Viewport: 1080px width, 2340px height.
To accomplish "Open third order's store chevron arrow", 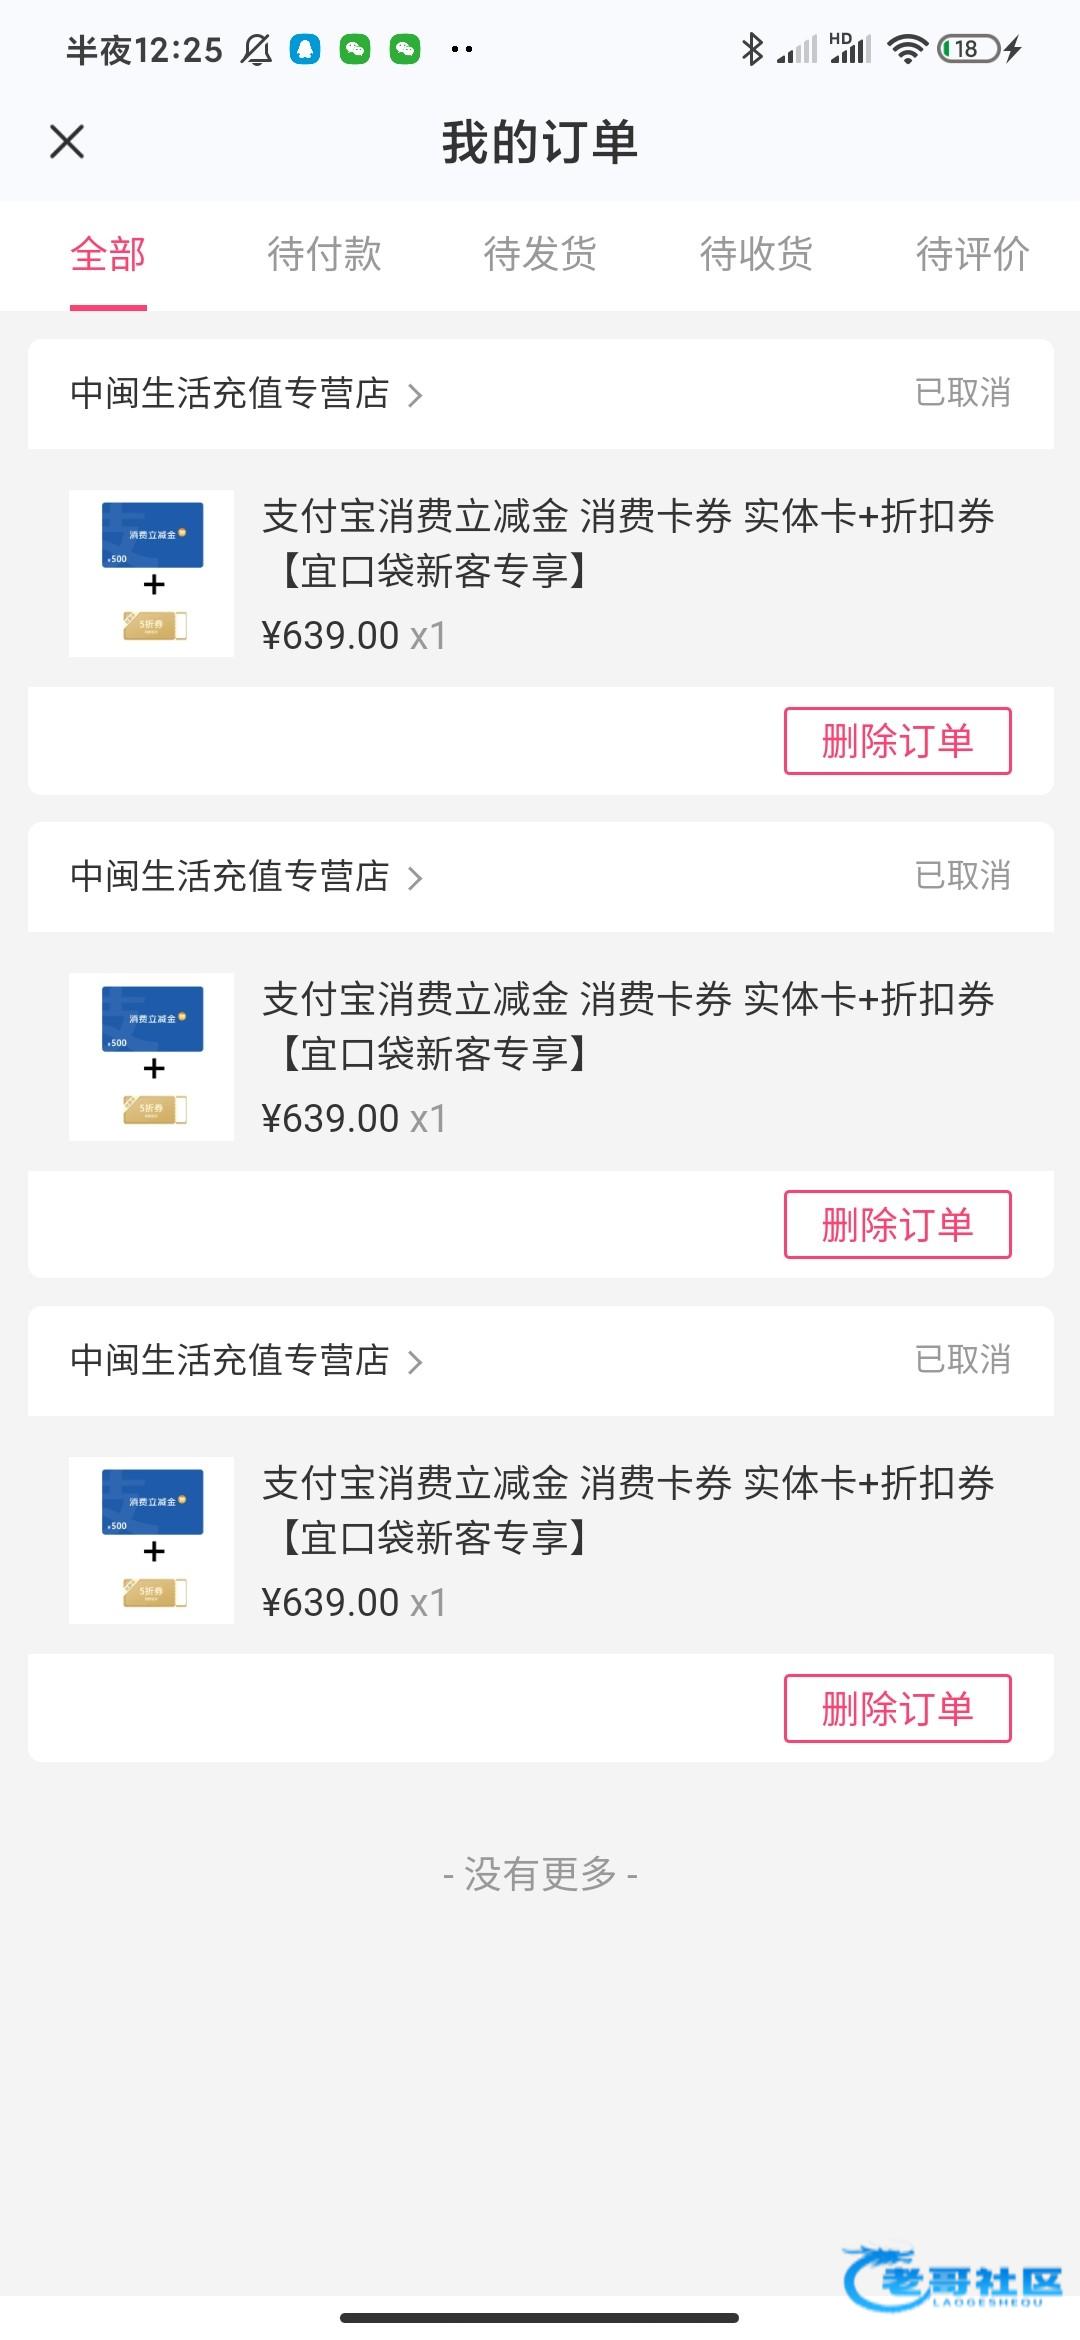I will 415,1362.
